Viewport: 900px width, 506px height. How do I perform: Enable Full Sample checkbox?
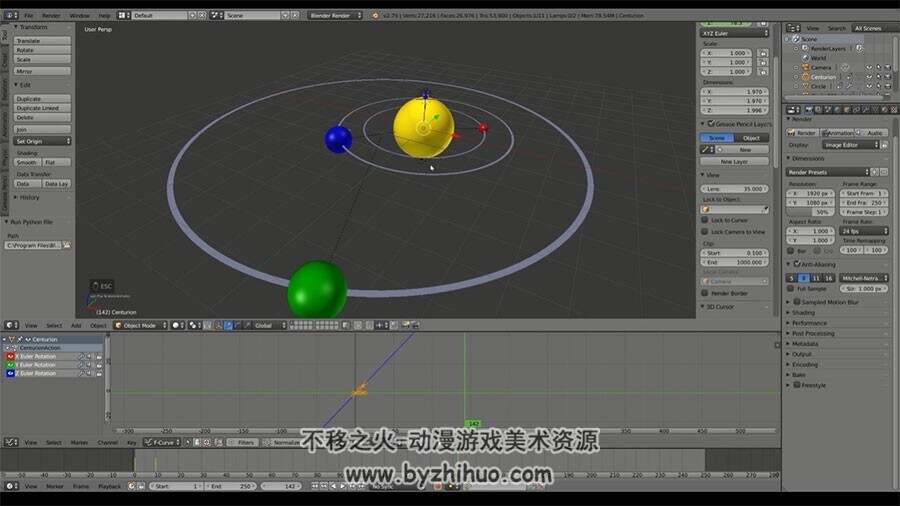click(791, 289)
